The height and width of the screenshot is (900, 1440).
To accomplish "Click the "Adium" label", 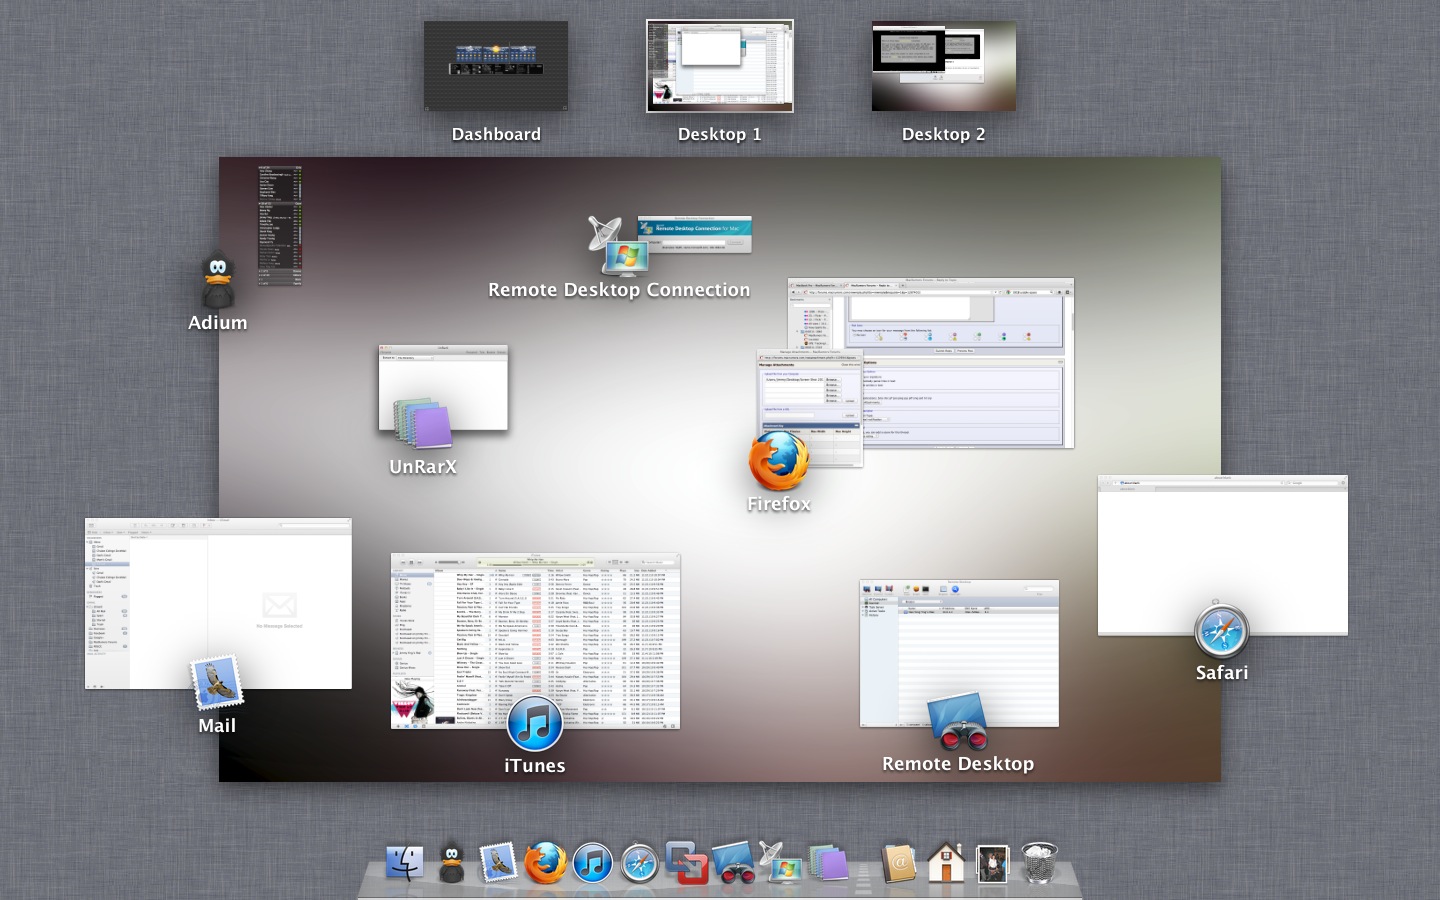I will (218, 323).
